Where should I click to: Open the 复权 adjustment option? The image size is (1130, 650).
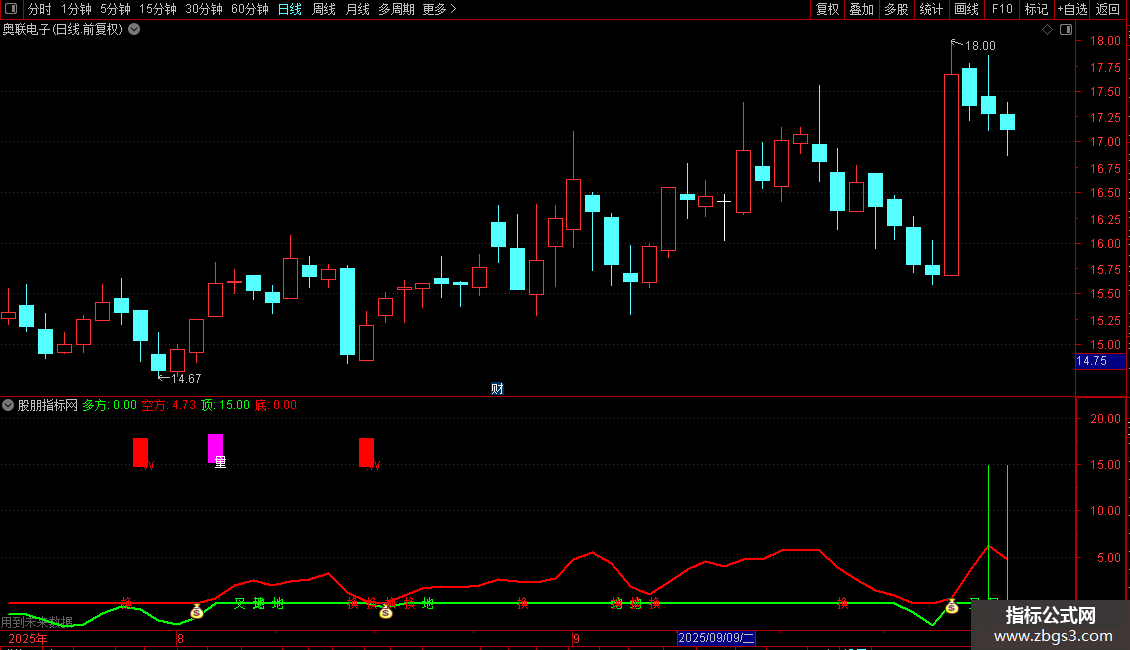point(827,9)
